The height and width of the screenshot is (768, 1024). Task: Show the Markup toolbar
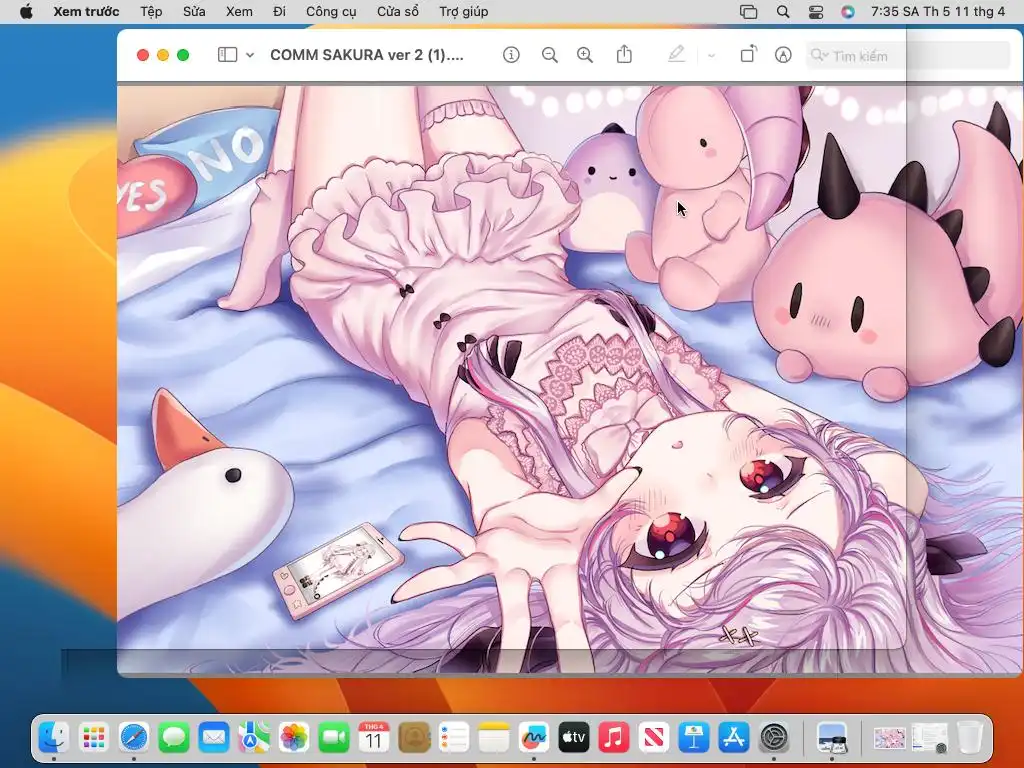783,55
